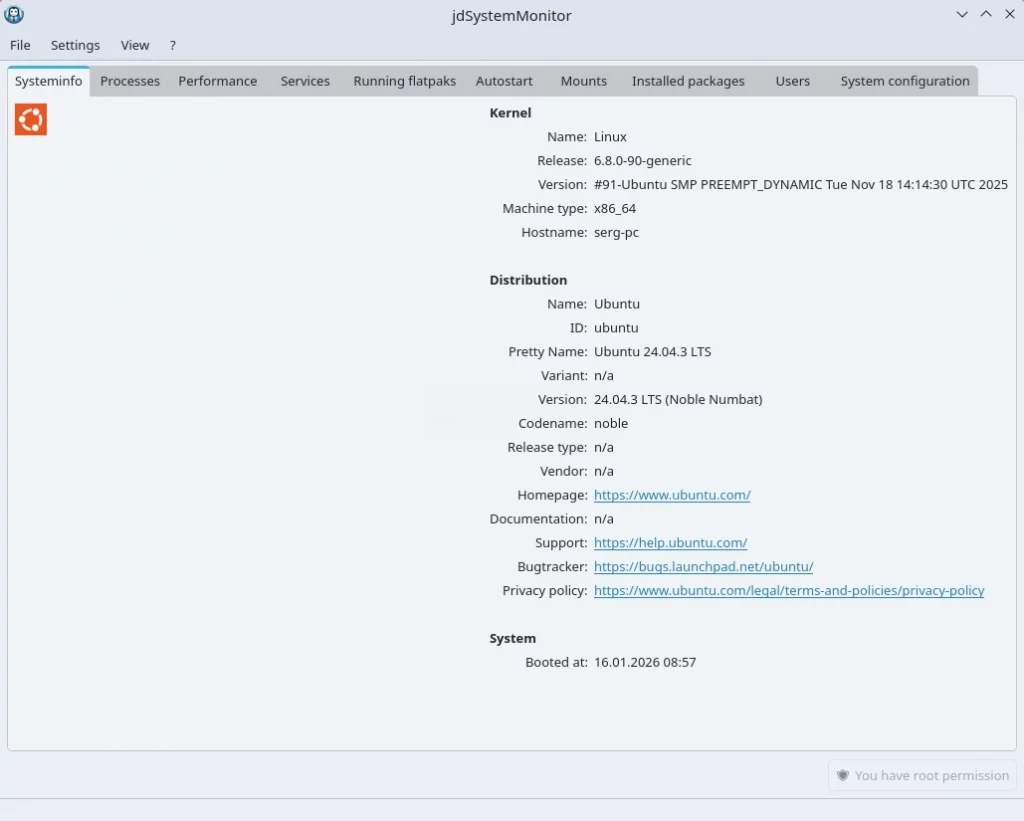
Task: Open the View menu
Action: point(135,45)
